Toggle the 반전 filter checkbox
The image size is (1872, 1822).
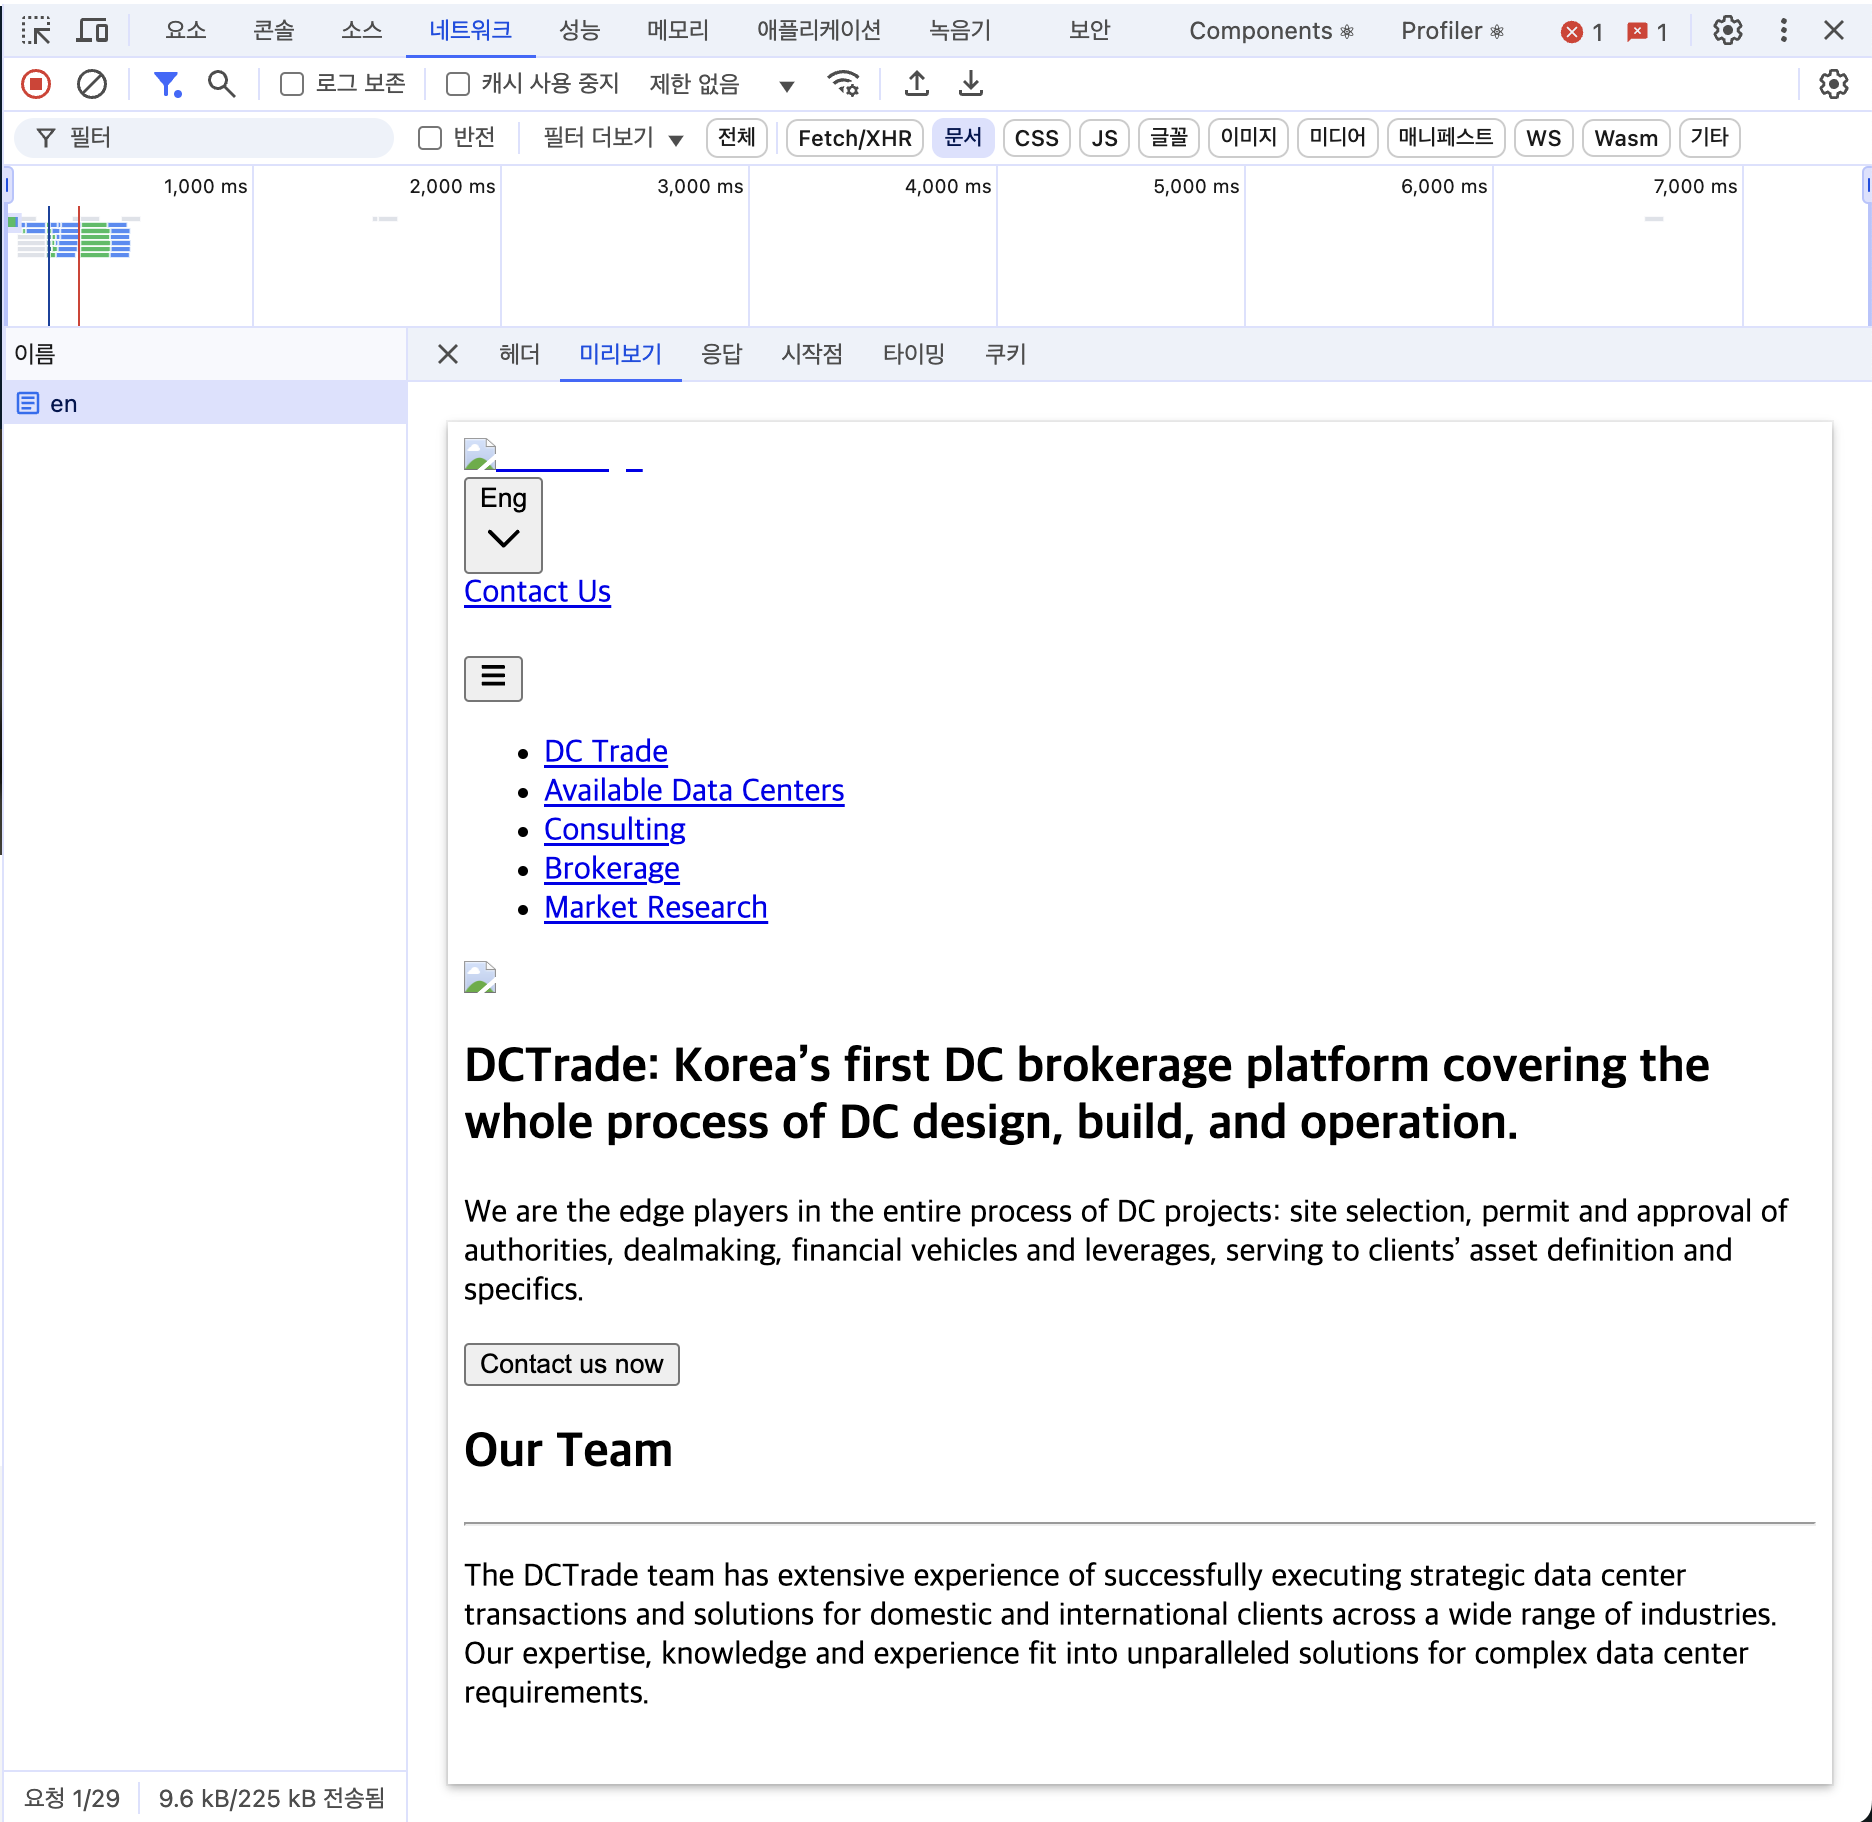pyautogui.click(x=430, y=138)
